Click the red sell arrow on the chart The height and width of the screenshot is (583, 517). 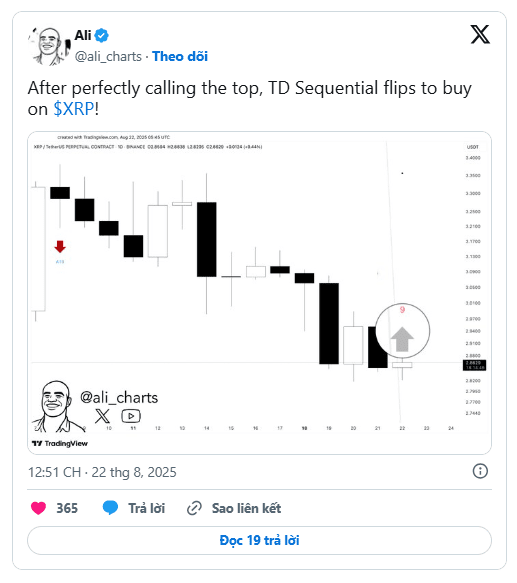pos(60,247)
